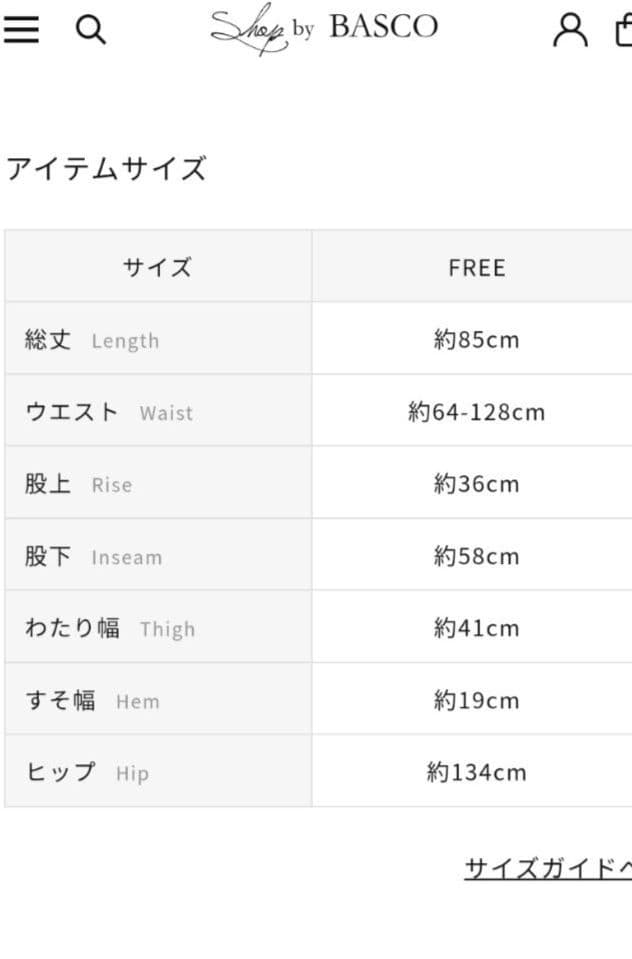The image size is (632, 959).
Task: Open the hamburger navigation menu
Action: [22, 28]
